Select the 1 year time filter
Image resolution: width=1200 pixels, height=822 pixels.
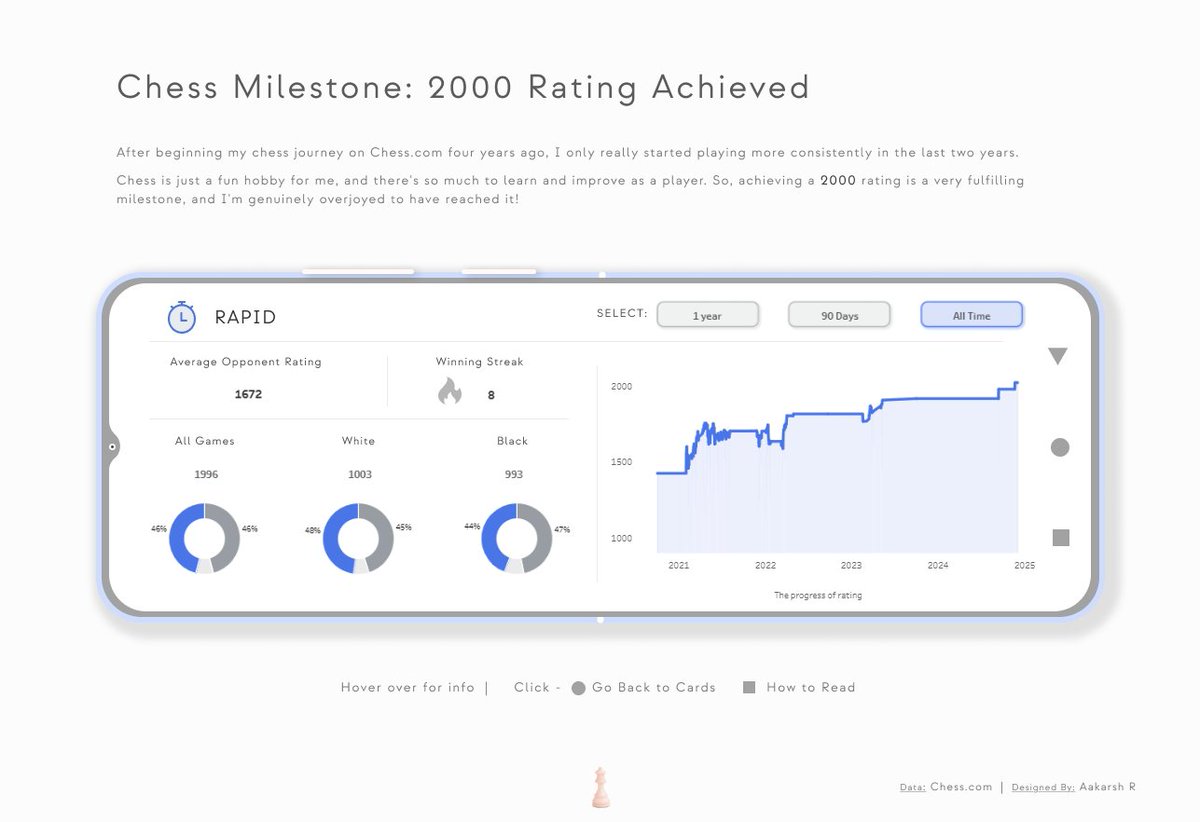pos(707,314)
